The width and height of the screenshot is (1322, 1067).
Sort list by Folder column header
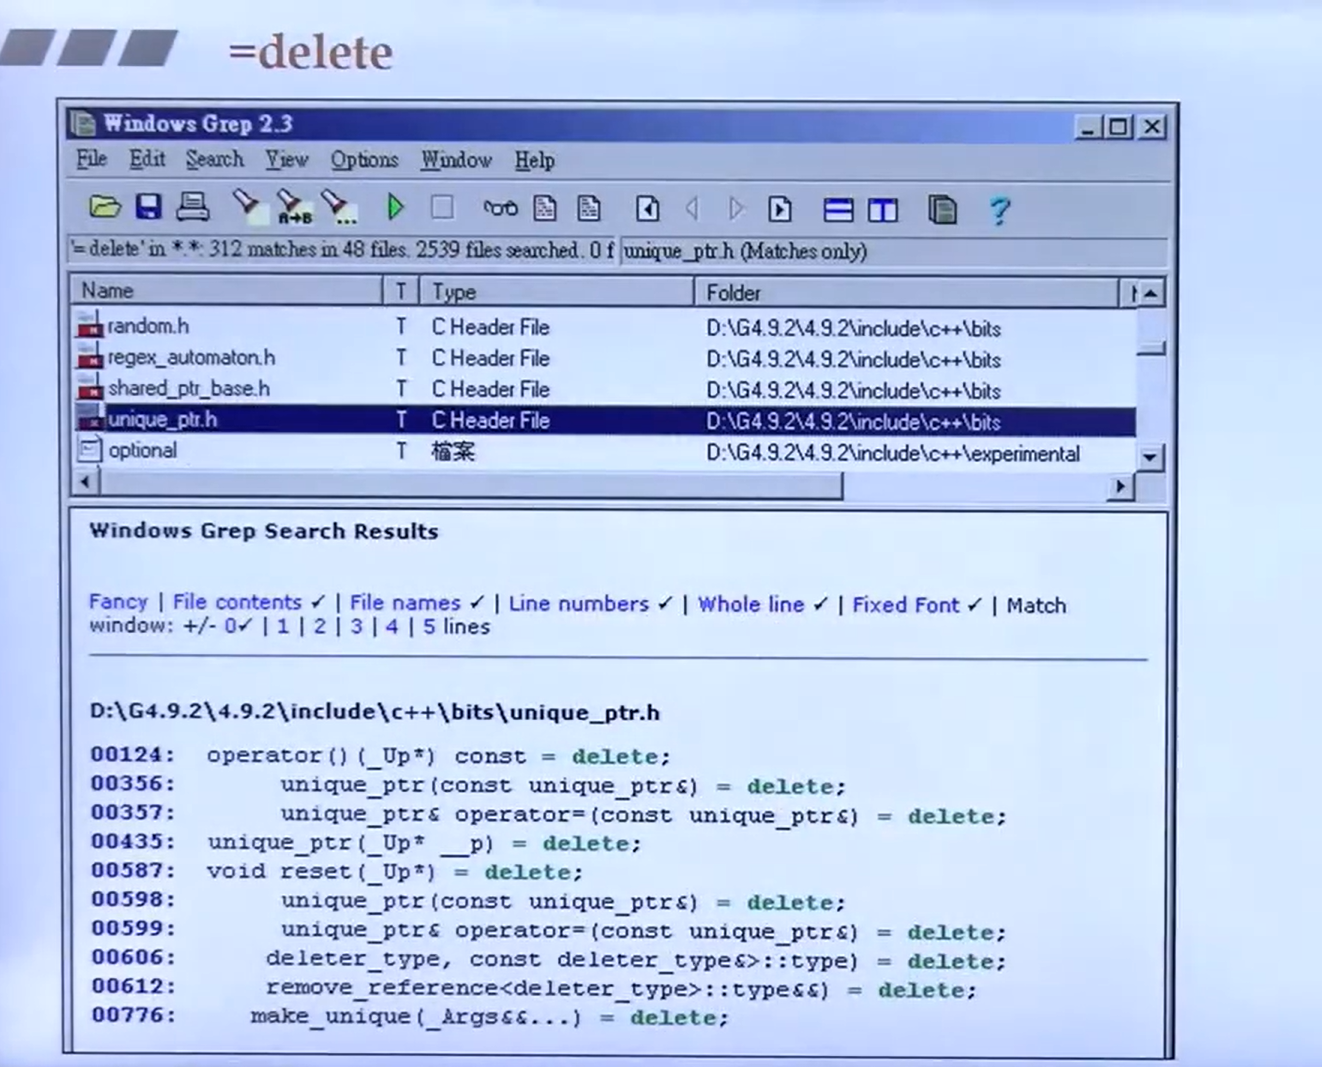[x=906, y=293]
